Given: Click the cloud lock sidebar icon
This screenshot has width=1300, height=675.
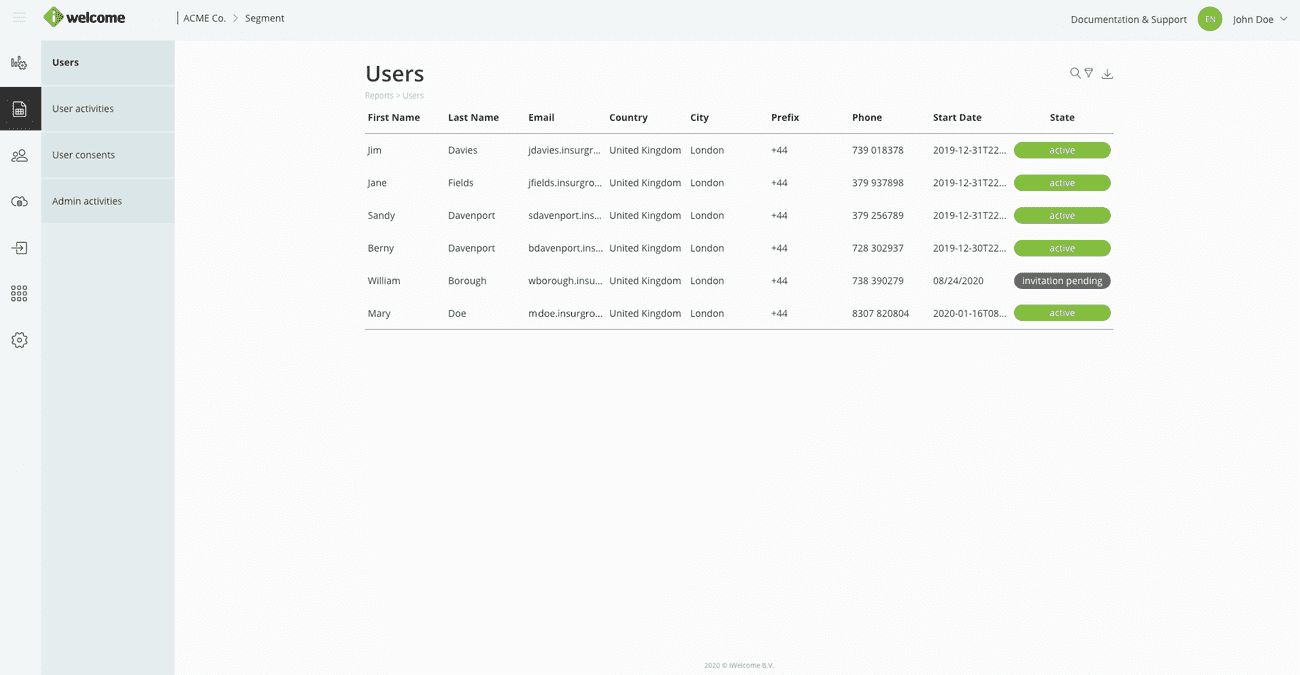Looking at the screenshot, I should tap(19, 202).
